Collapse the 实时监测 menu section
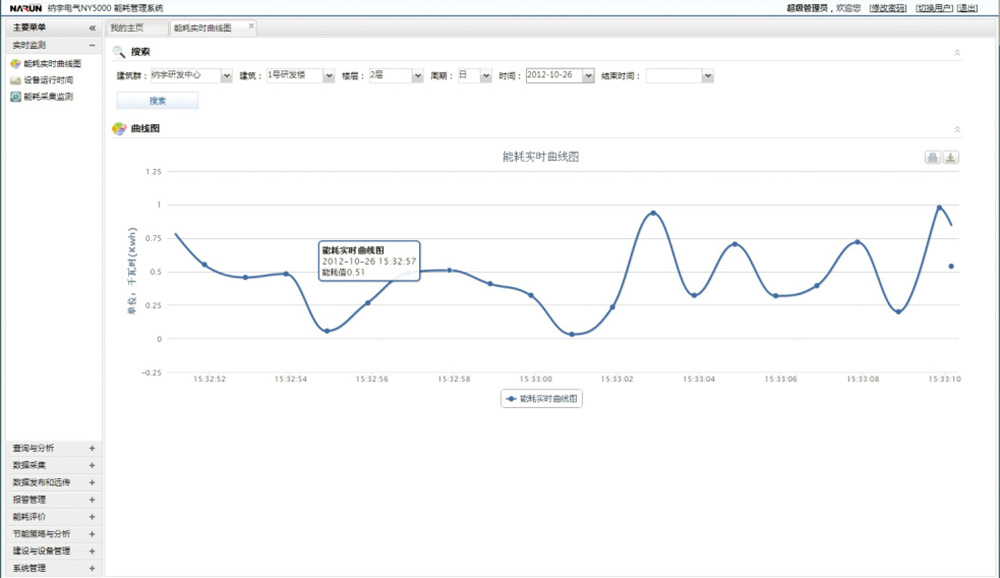The width and height of the screenshot is (1000, 578). (92, 45)
